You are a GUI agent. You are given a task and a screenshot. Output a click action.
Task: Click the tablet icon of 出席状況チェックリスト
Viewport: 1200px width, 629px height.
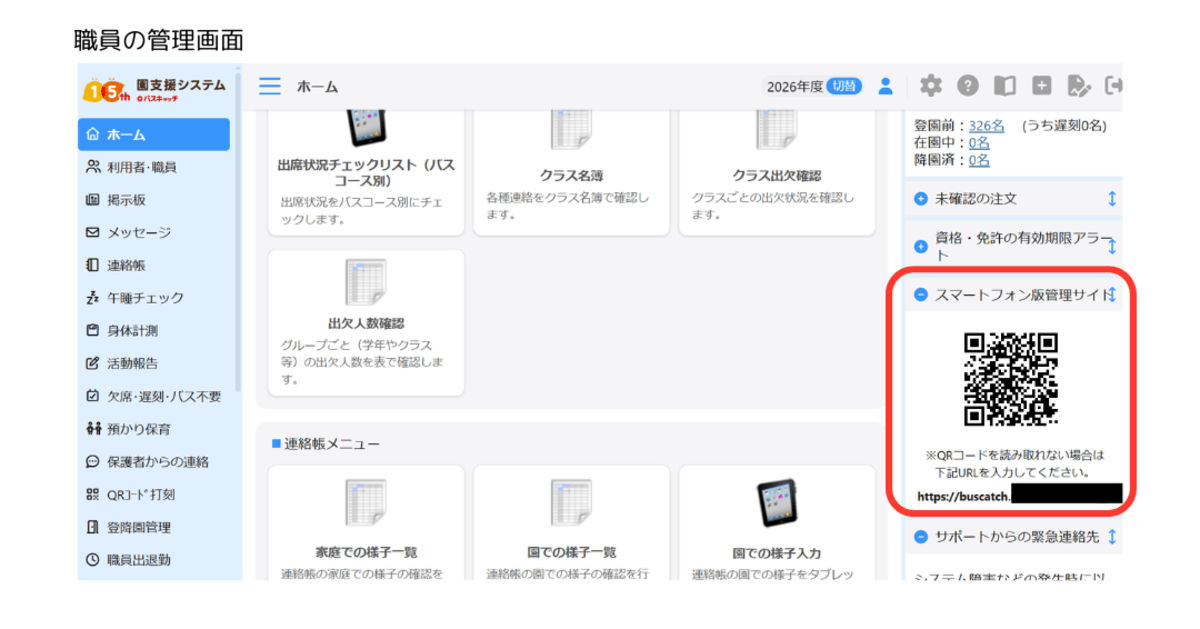[366, 126]
